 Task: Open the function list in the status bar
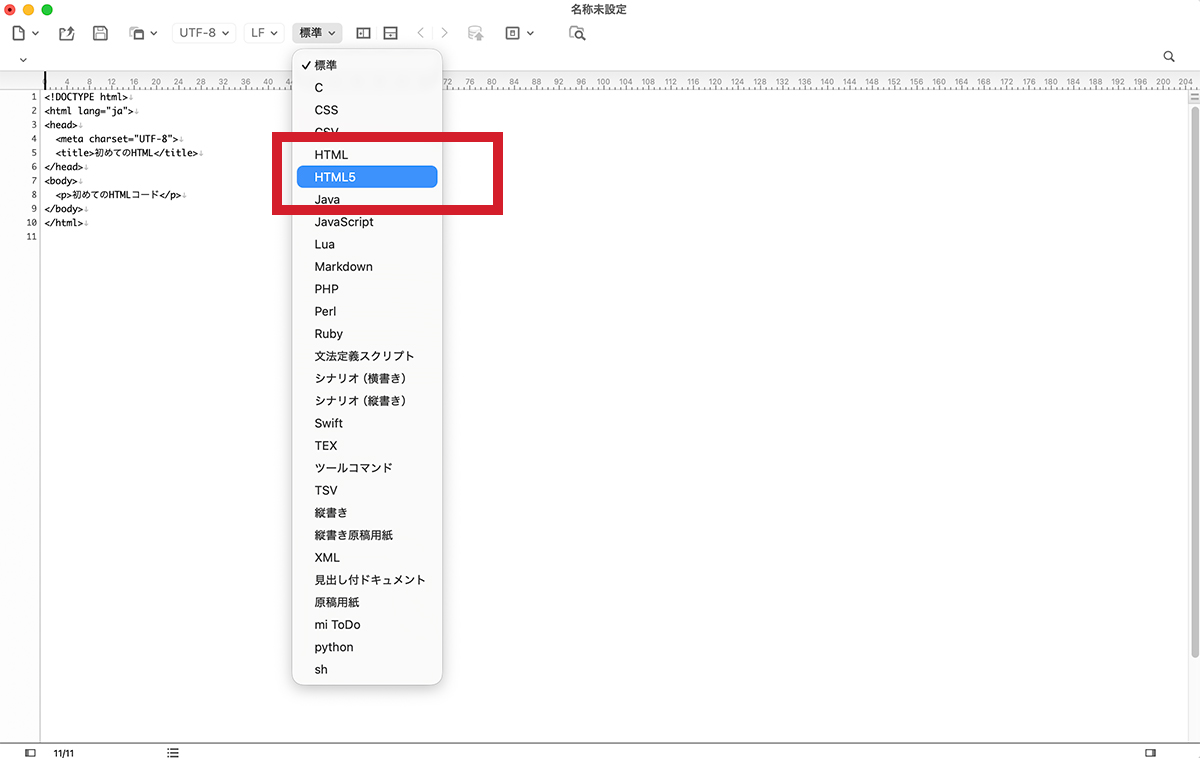click(173, 752)
